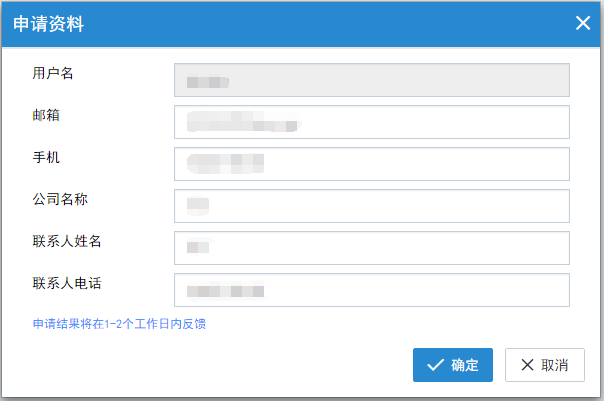The image size is (604, 401).
Task: Focus the 联系人姓名 input field
Action: pyautogui.click(x=371, y=248)
